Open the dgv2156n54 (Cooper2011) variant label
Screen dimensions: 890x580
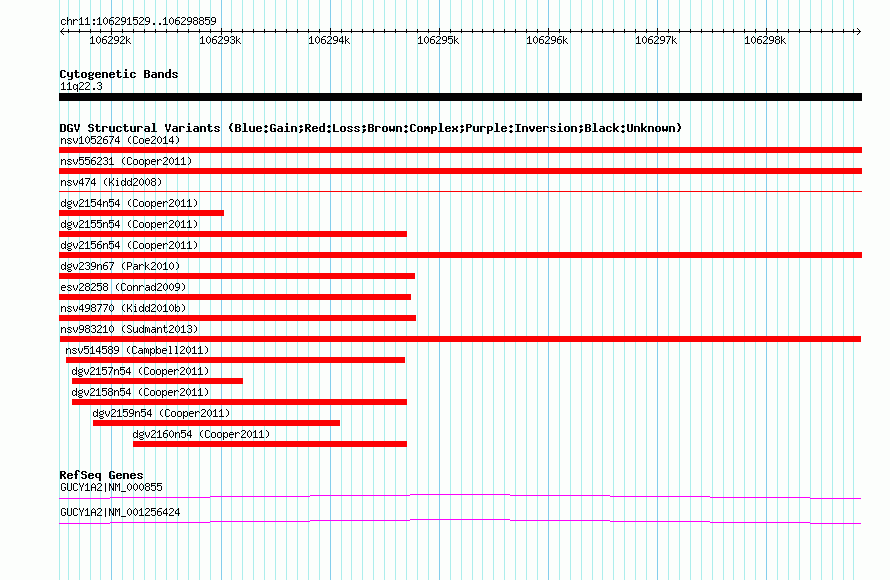click(129, 245)
